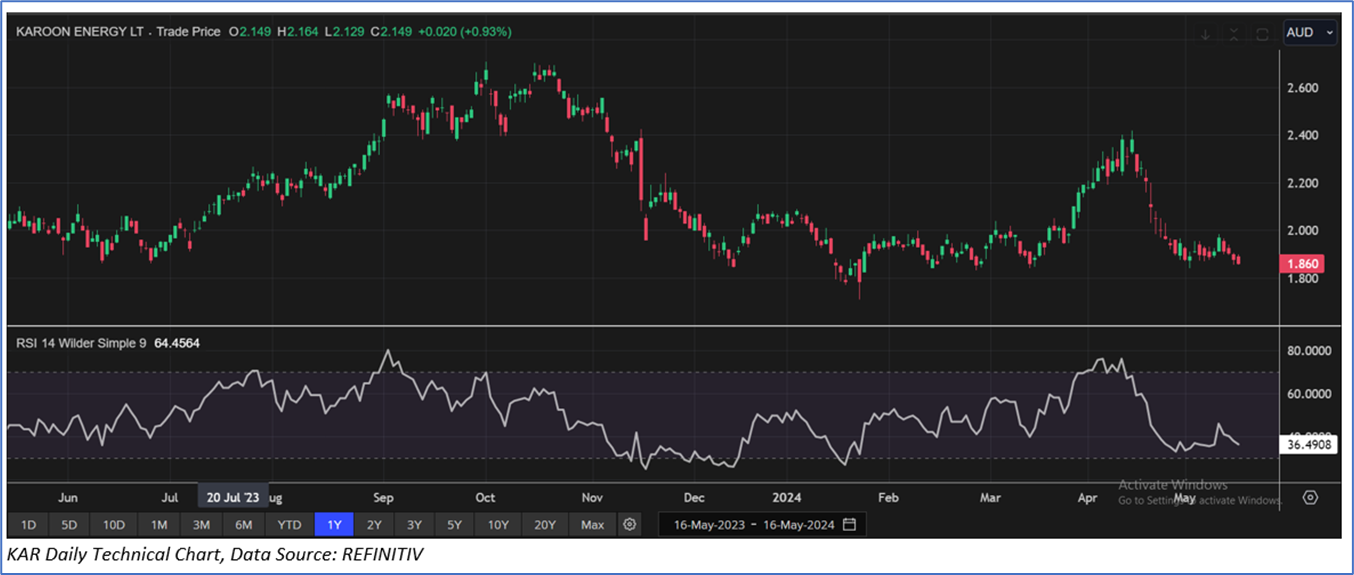Click the RSI 14 Wilder indicator label
This screenshot has width=1354, height=575.
[x=82, y=343]
